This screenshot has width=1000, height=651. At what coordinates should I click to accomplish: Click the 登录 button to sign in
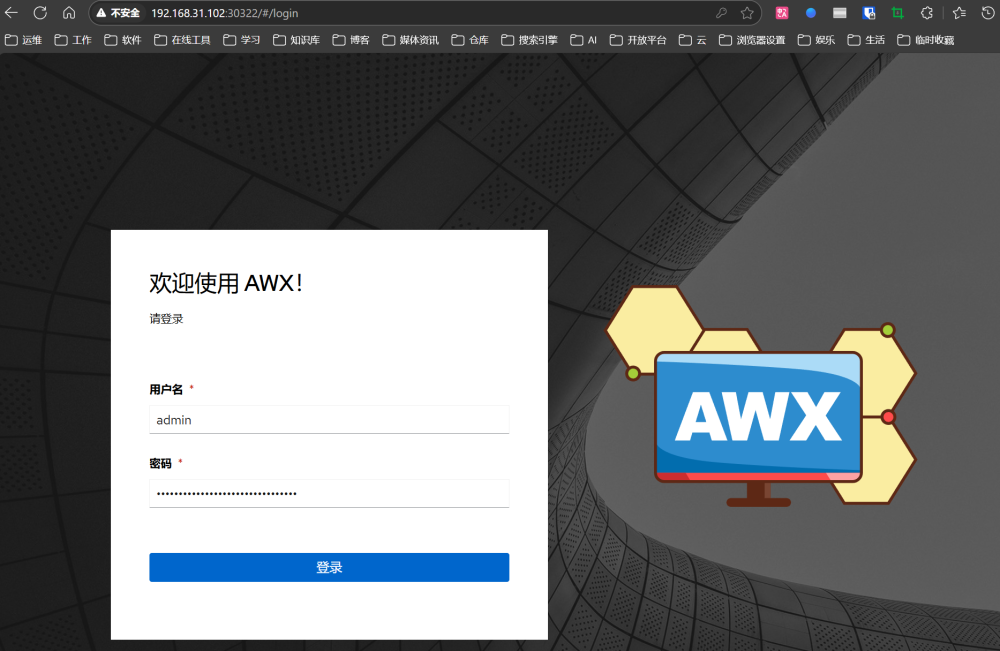coord(329,567)
